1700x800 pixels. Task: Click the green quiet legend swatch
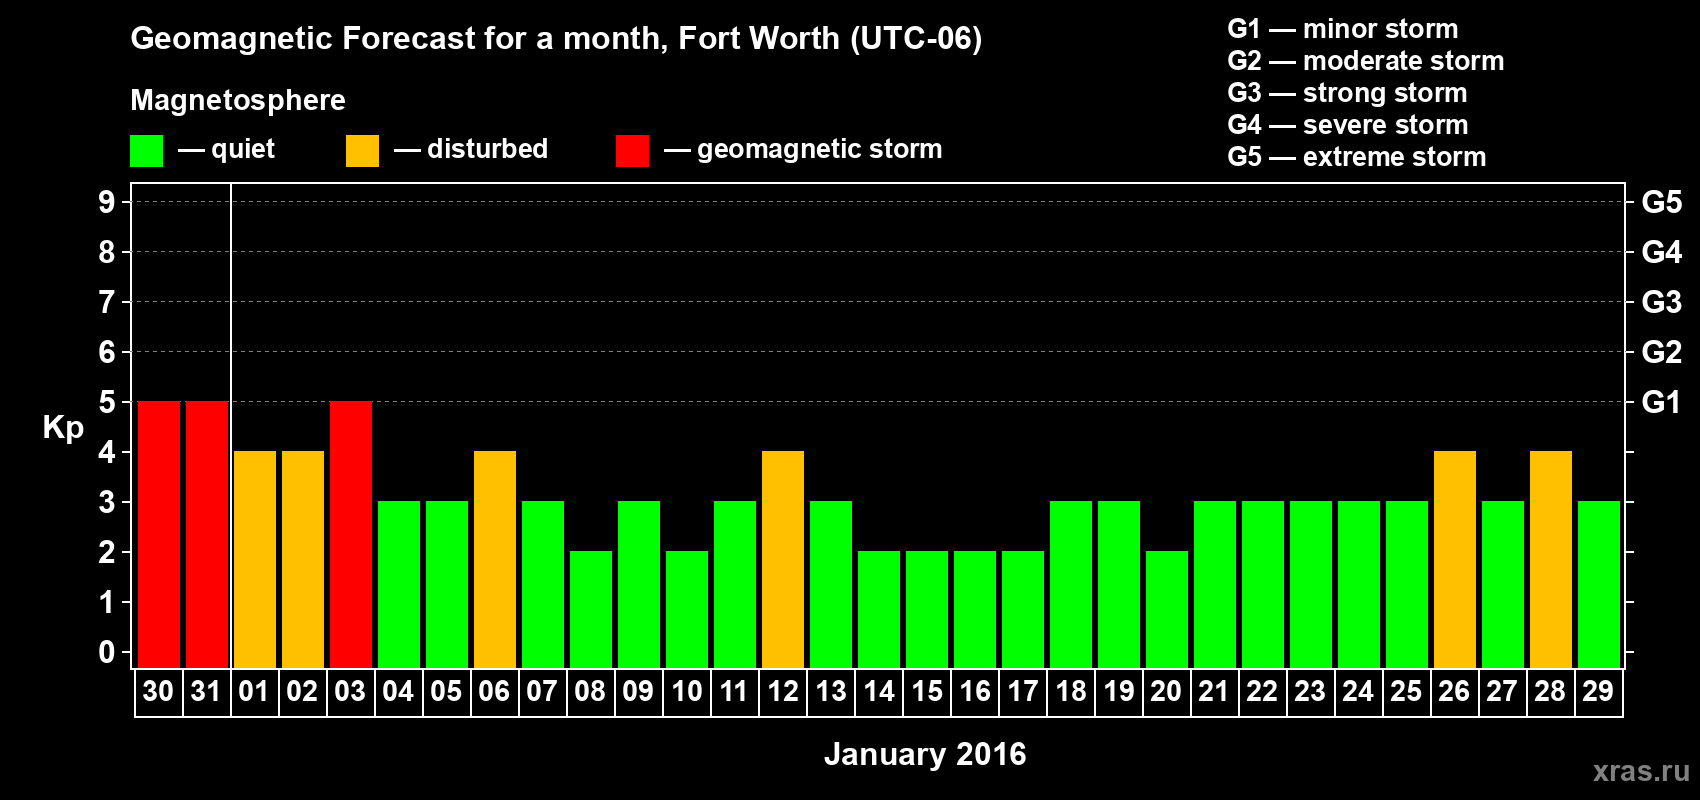tap(147, 151)
